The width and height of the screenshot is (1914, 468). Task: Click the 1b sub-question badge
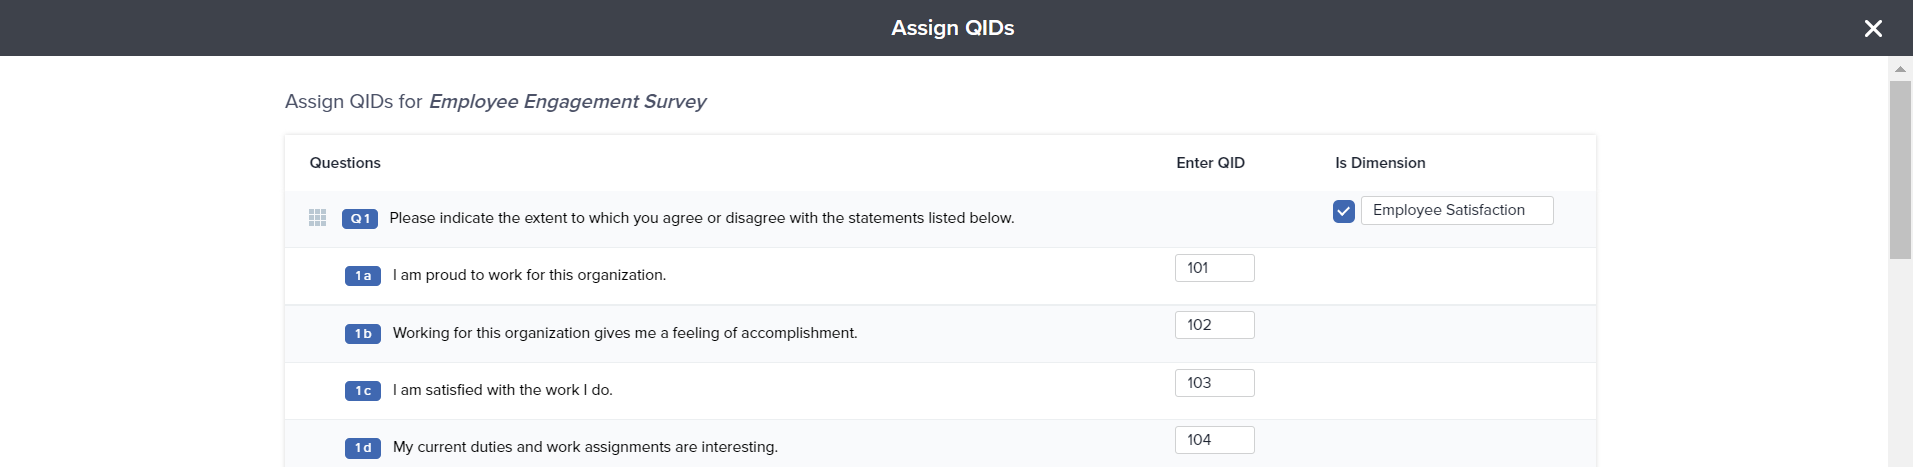click(x=363, y=334)
